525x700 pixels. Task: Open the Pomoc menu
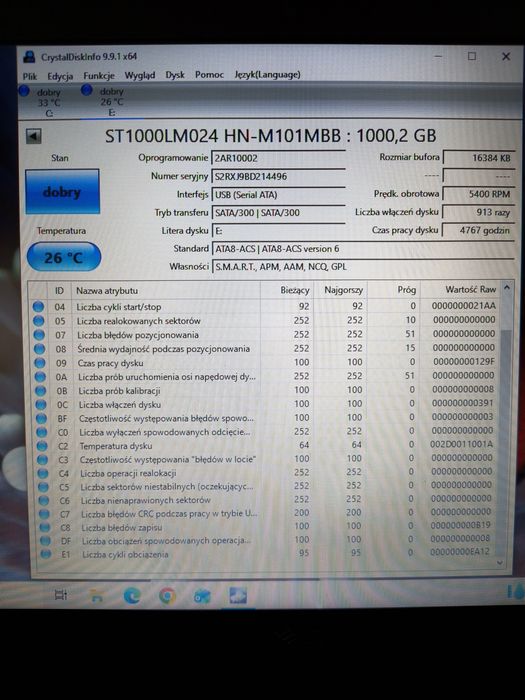tap(209, 75)
